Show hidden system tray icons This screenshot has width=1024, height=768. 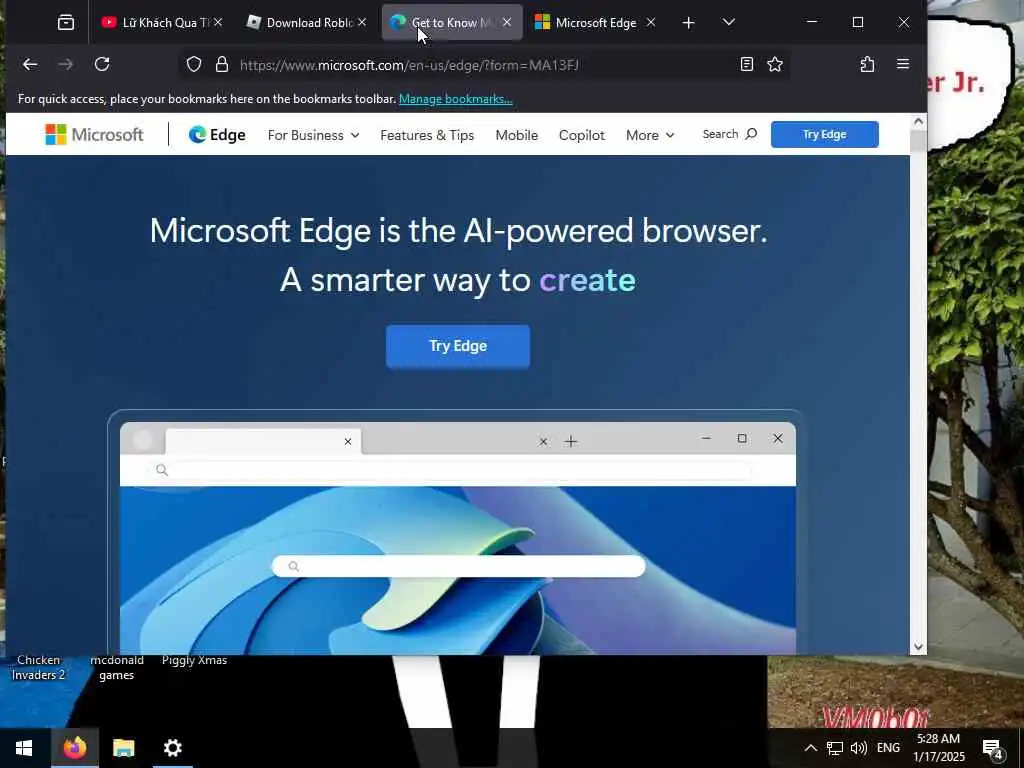810,748
